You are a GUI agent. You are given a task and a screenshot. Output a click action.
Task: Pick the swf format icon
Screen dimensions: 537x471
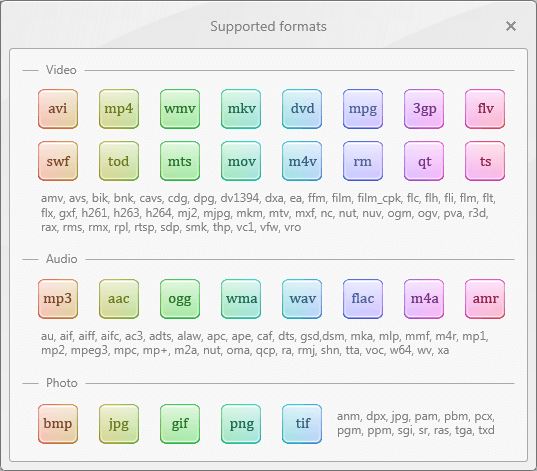[58, 161]
